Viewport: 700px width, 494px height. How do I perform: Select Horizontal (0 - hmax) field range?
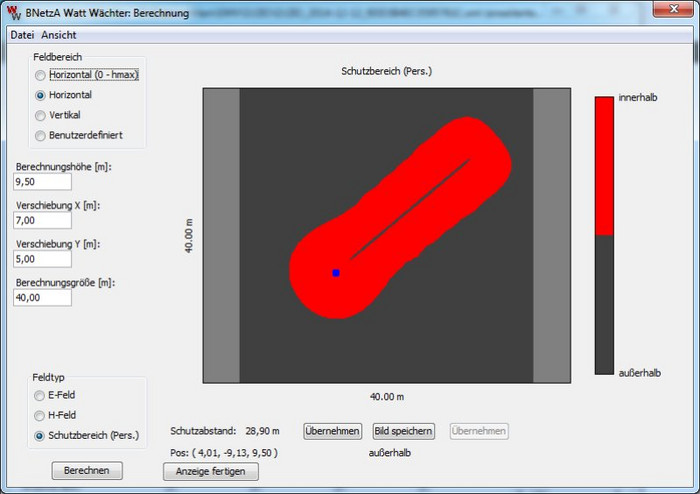coord(41,75)
